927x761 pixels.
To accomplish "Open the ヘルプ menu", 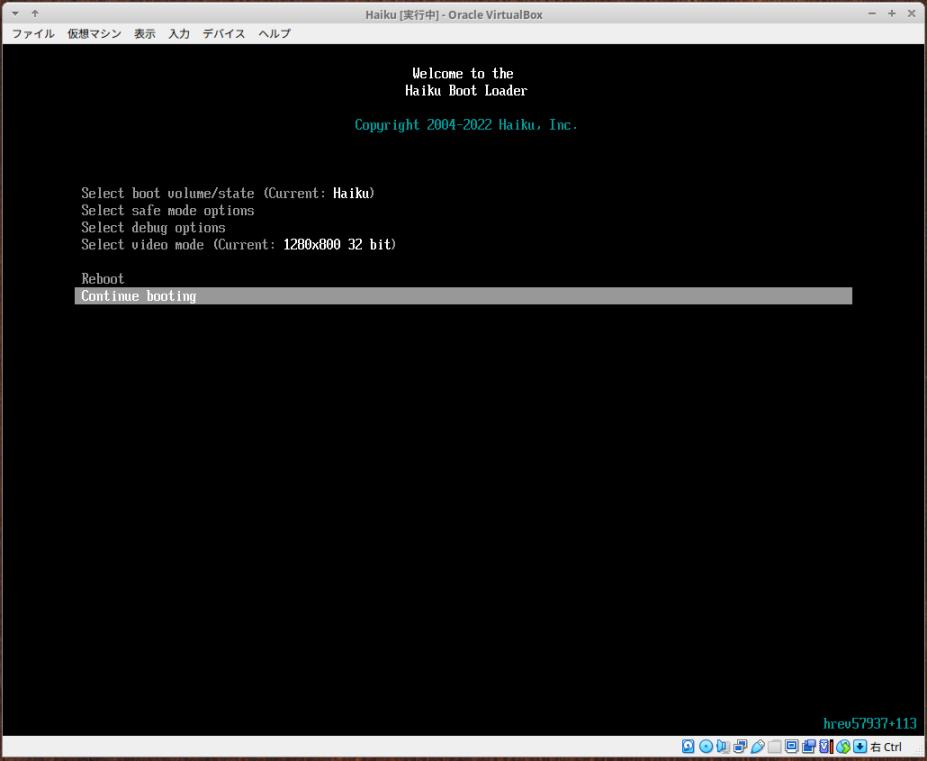I will click(275, 34).
